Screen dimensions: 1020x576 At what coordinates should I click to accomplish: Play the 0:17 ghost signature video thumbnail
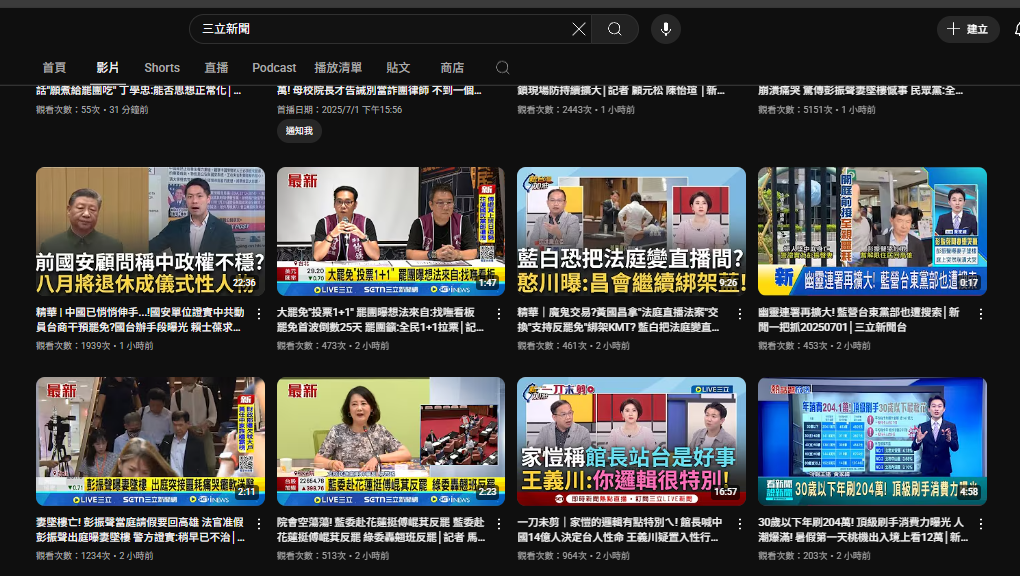pos(872,231)
